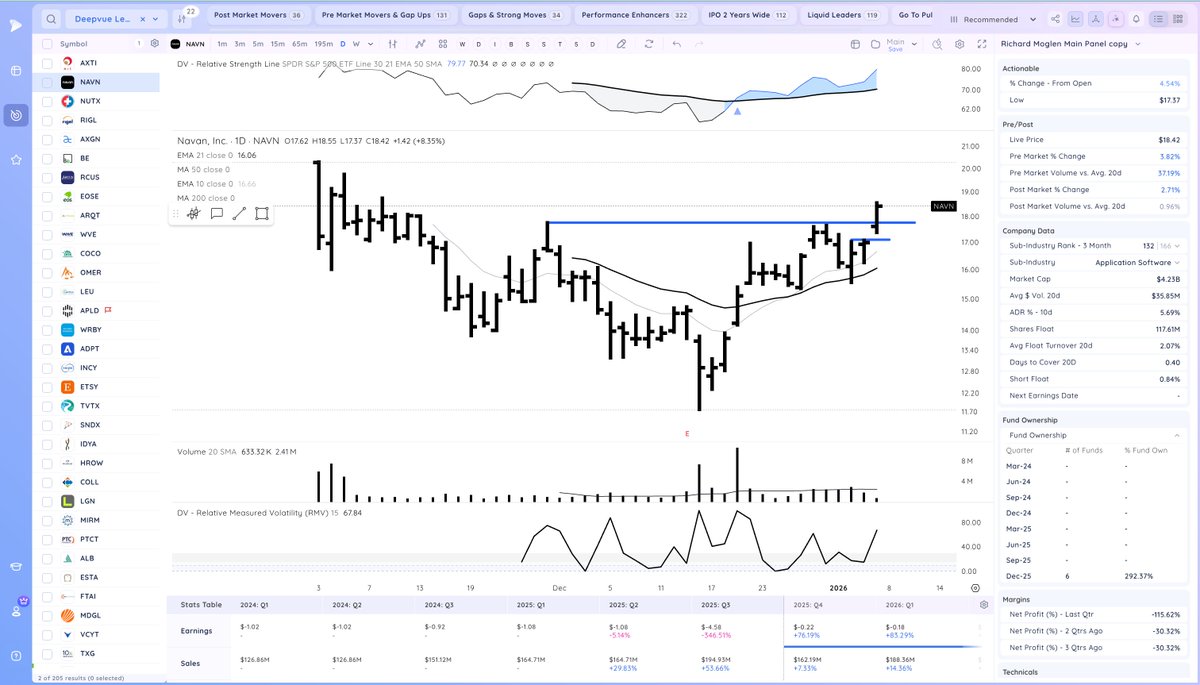Viewport: 1200px width, 685px height.
Task: Select the trend line drawing tool
Action: [239, 213]
